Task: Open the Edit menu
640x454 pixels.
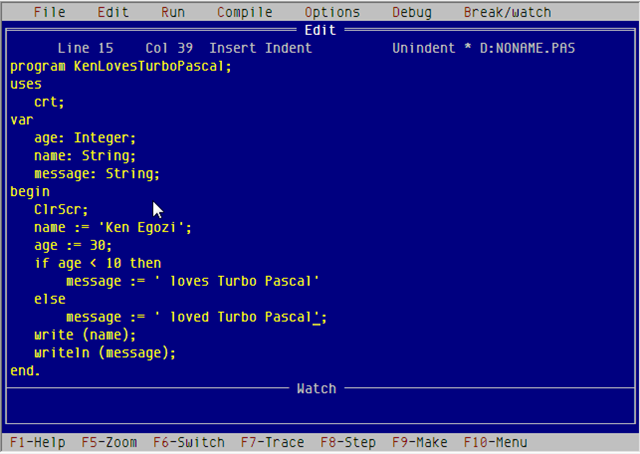Action: pyautogui.click(x=113, y=12)
